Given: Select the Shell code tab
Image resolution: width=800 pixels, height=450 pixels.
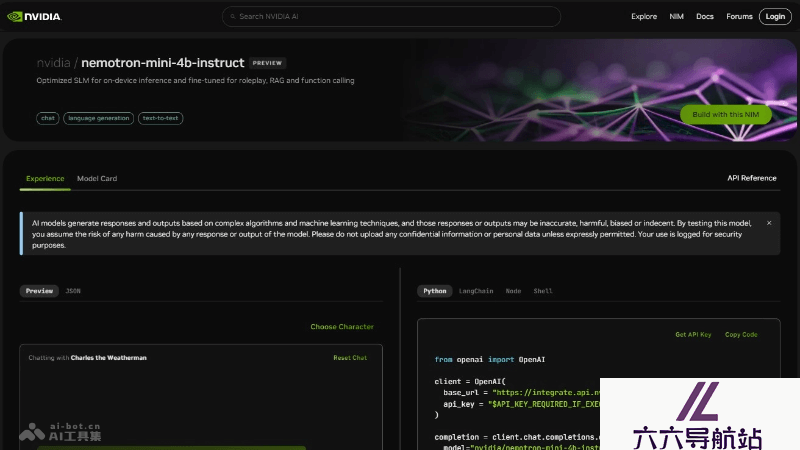Looking at the screenshot, I should tap(543, 291).
